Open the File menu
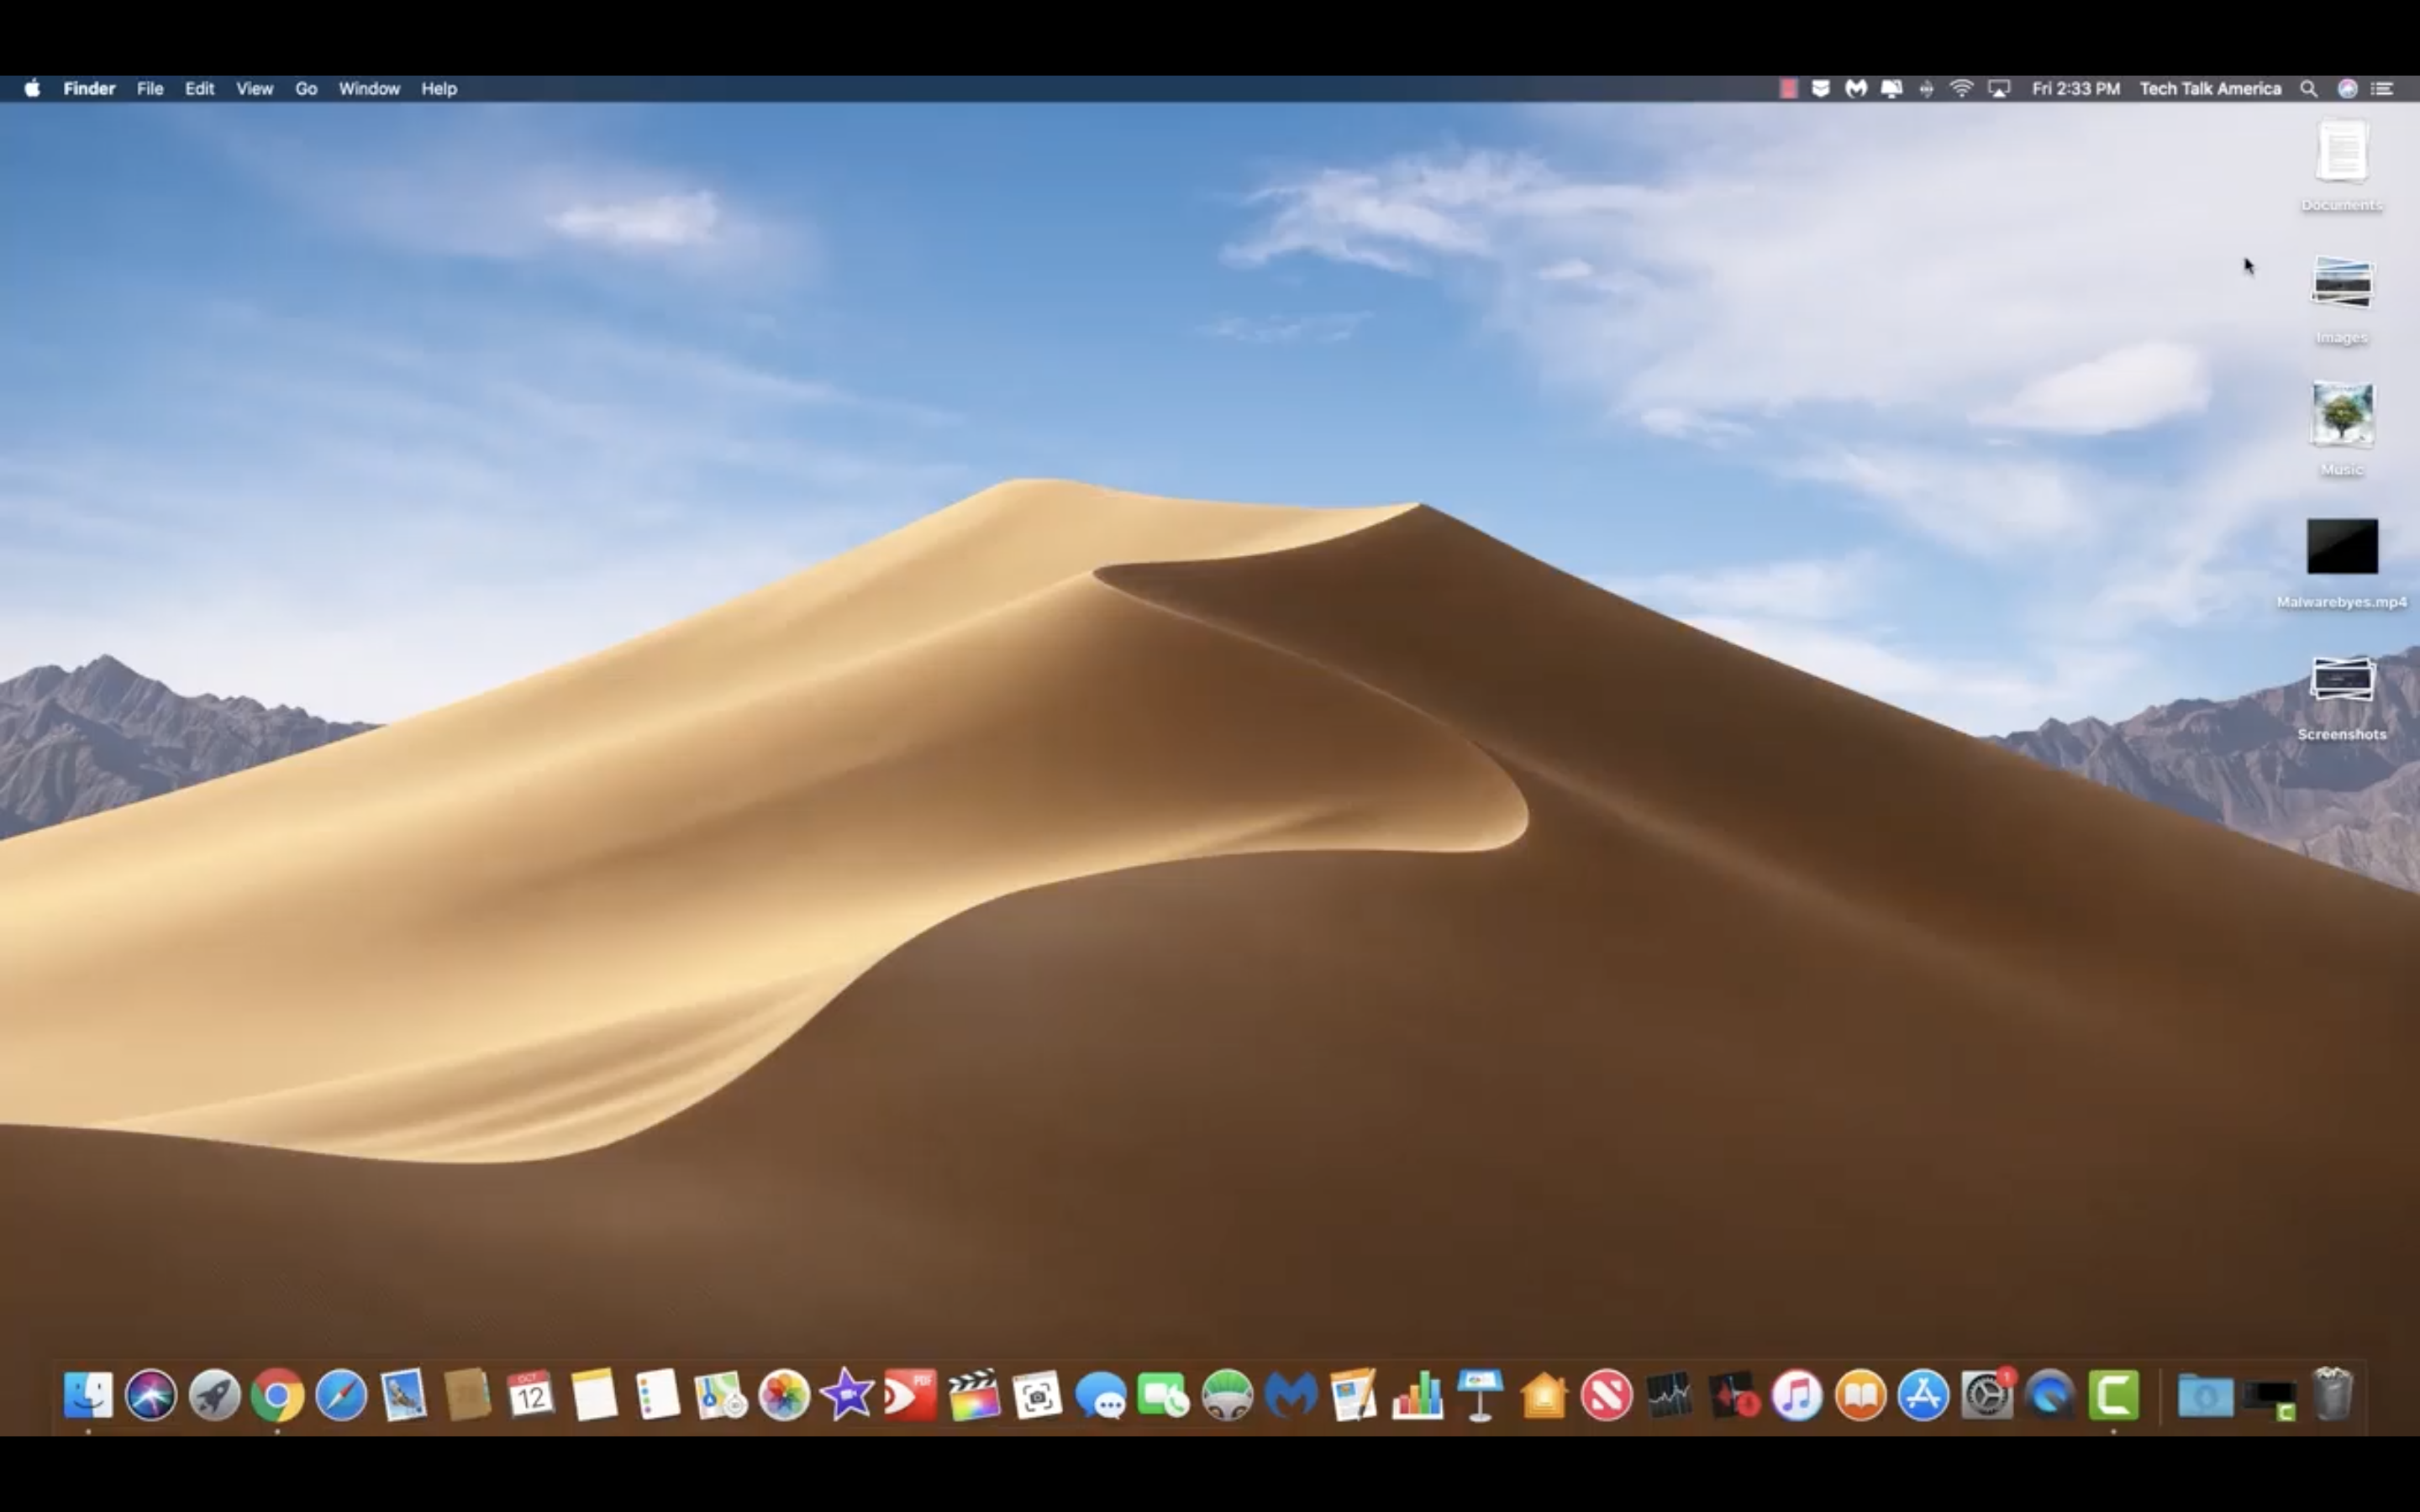 (x=150, y=89)
